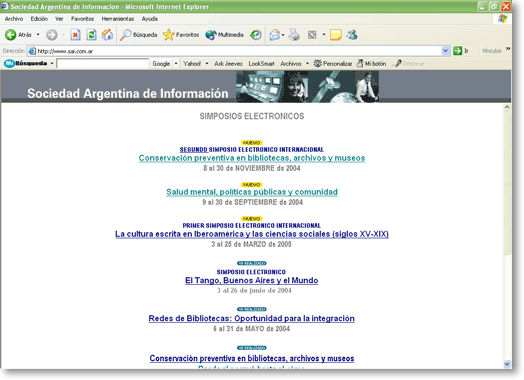Open the Herramientas menu
The image size is (524, 380).
tap(118, 19)
